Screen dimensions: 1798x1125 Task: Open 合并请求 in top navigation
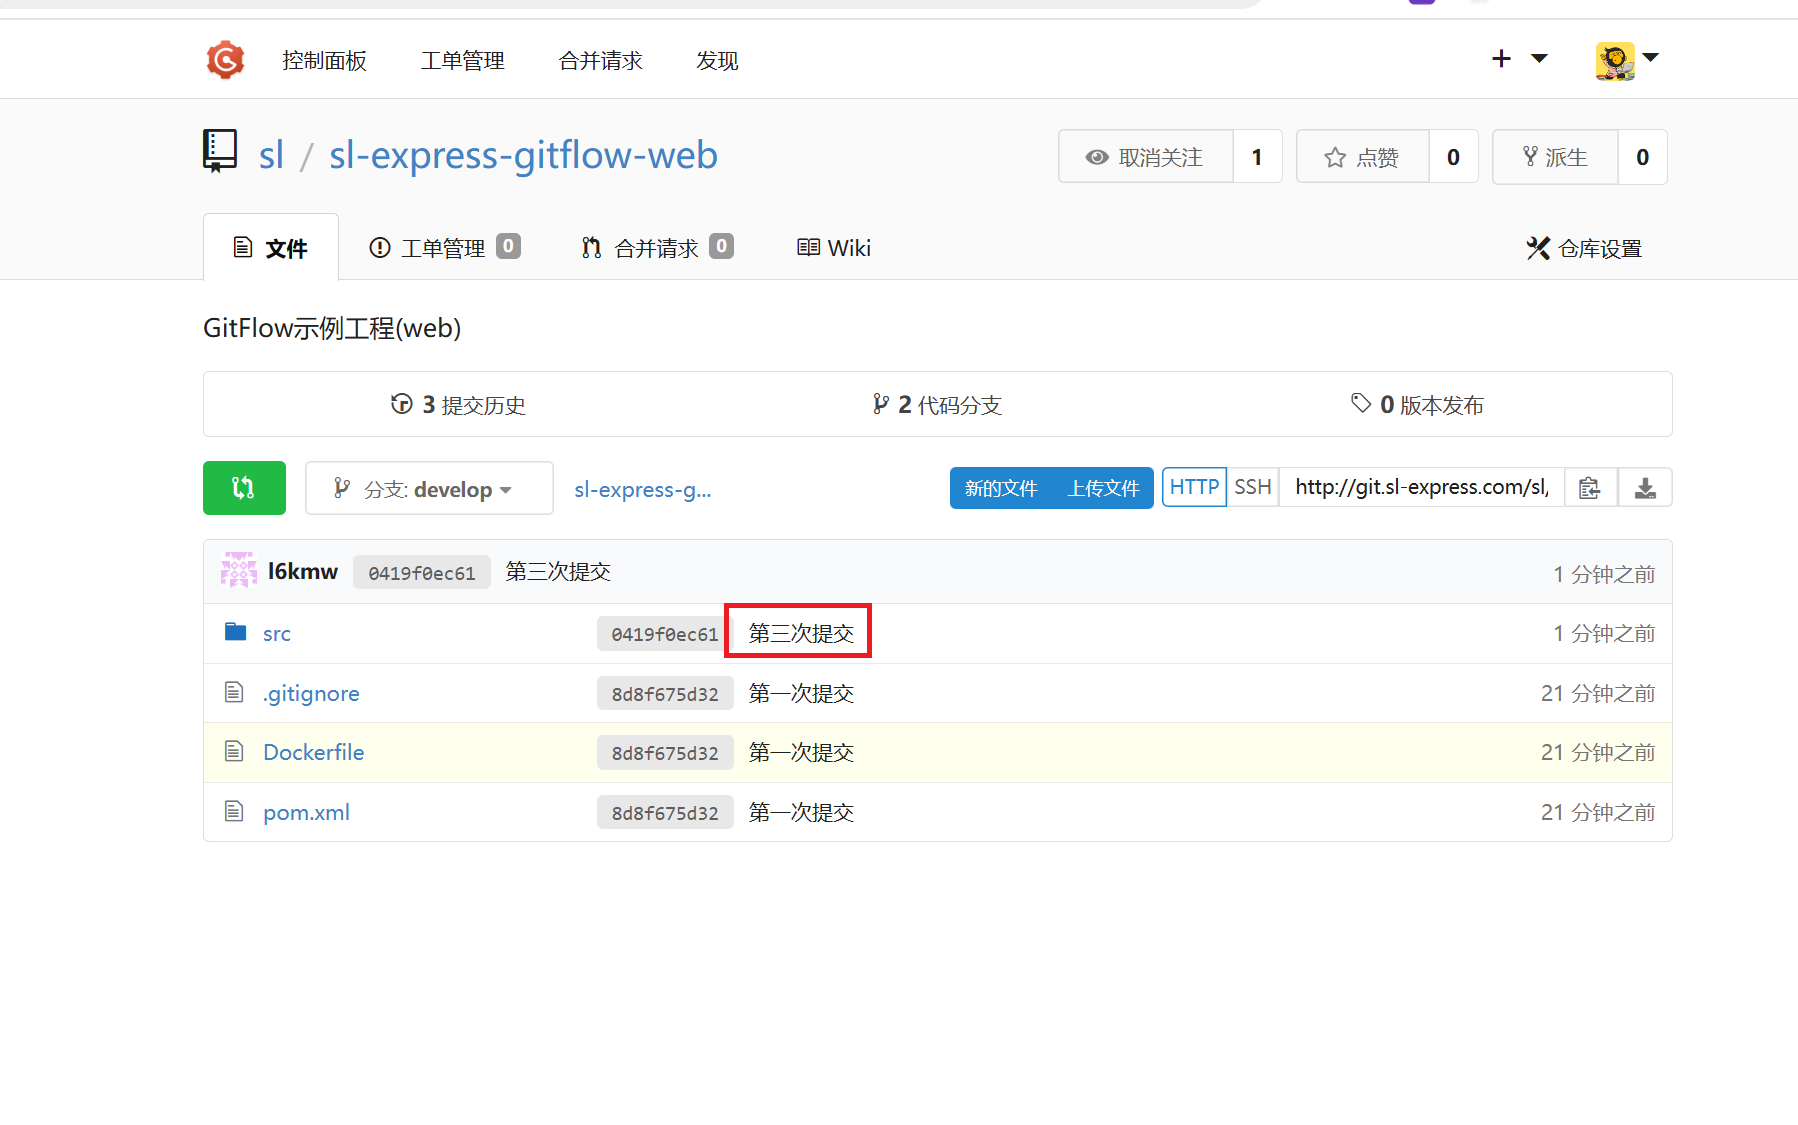[x=600, y=61]
